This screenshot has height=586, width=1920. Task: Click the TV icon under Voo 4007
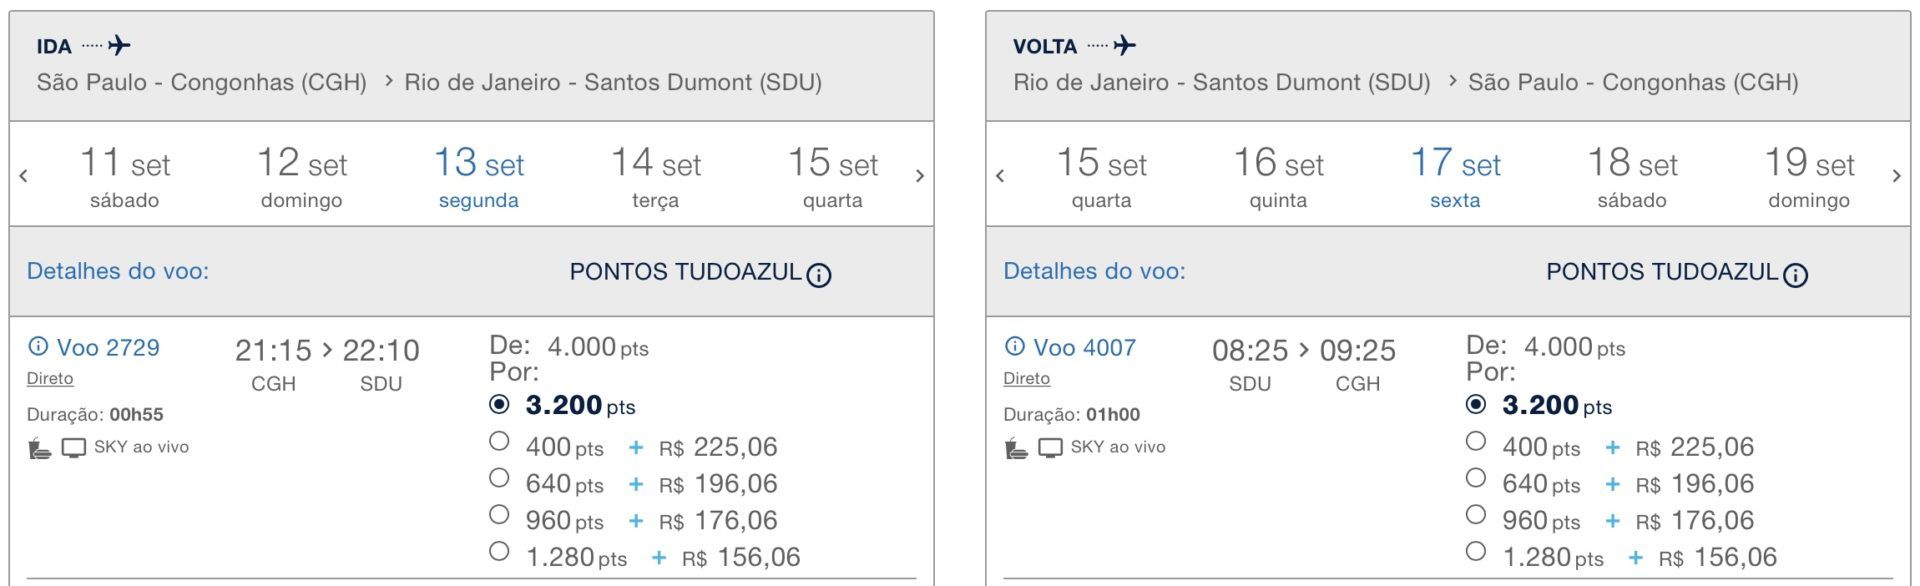[x=1050, y=448]
